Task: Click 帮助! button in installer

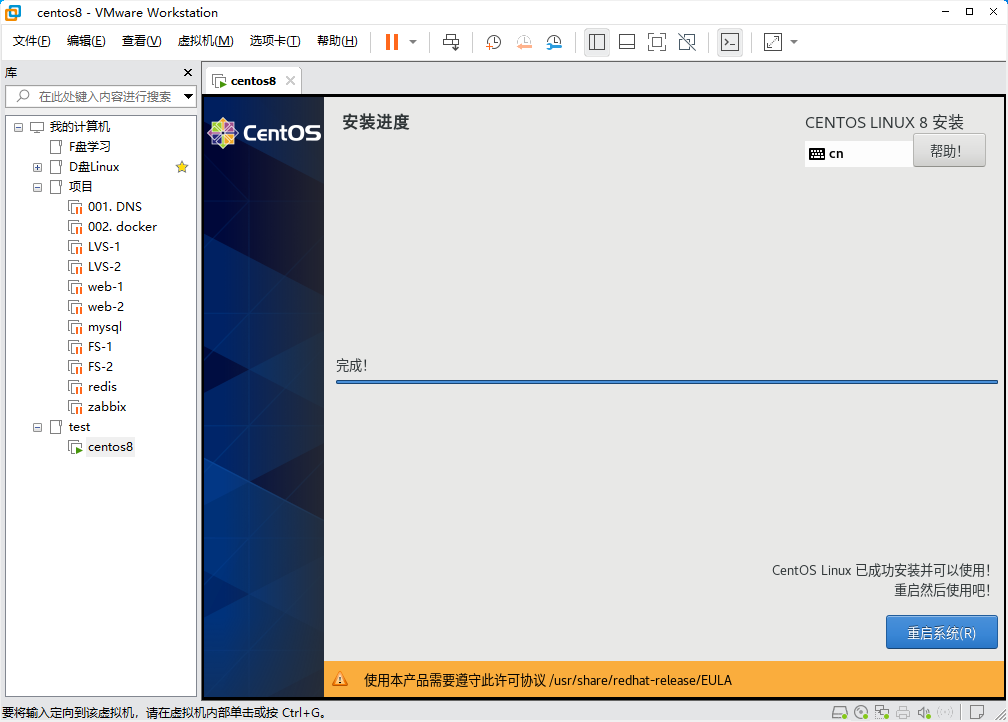Action: pyautogui.click(x=949, y=151)
